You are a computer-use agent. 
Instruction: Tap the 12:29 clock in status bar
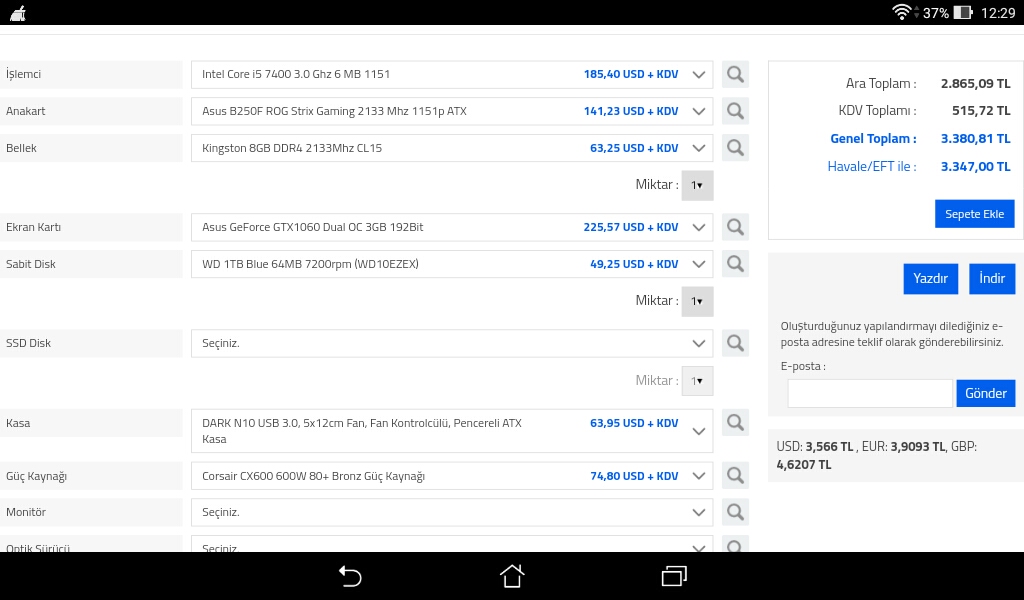coord(998,12)
